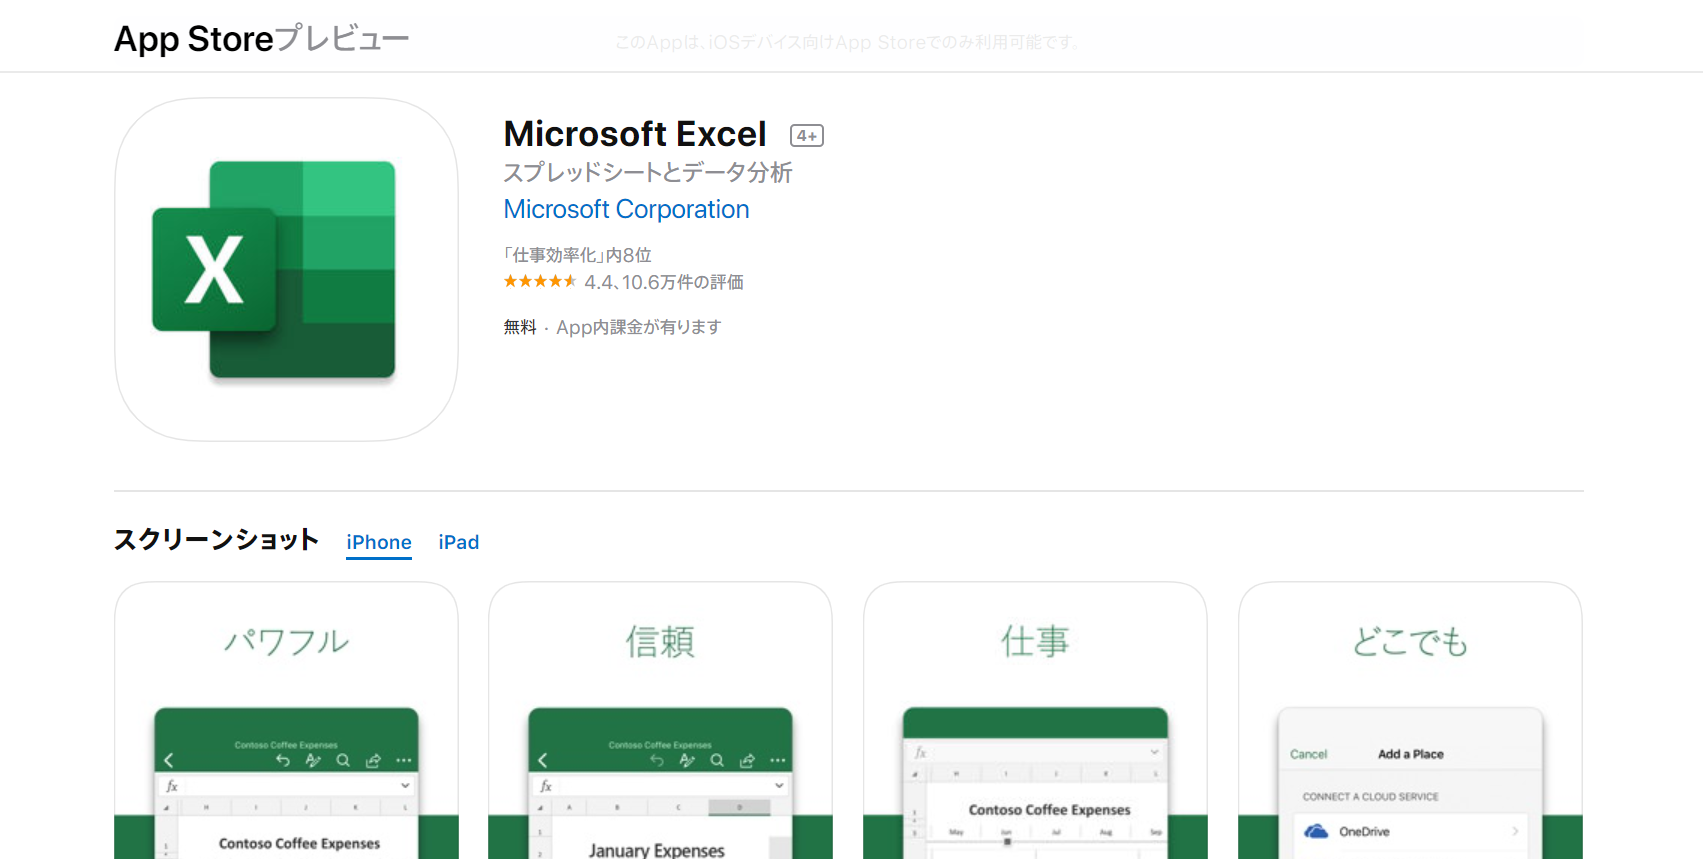
Task: Click Add a Place title text
Action: point(1410,754)
